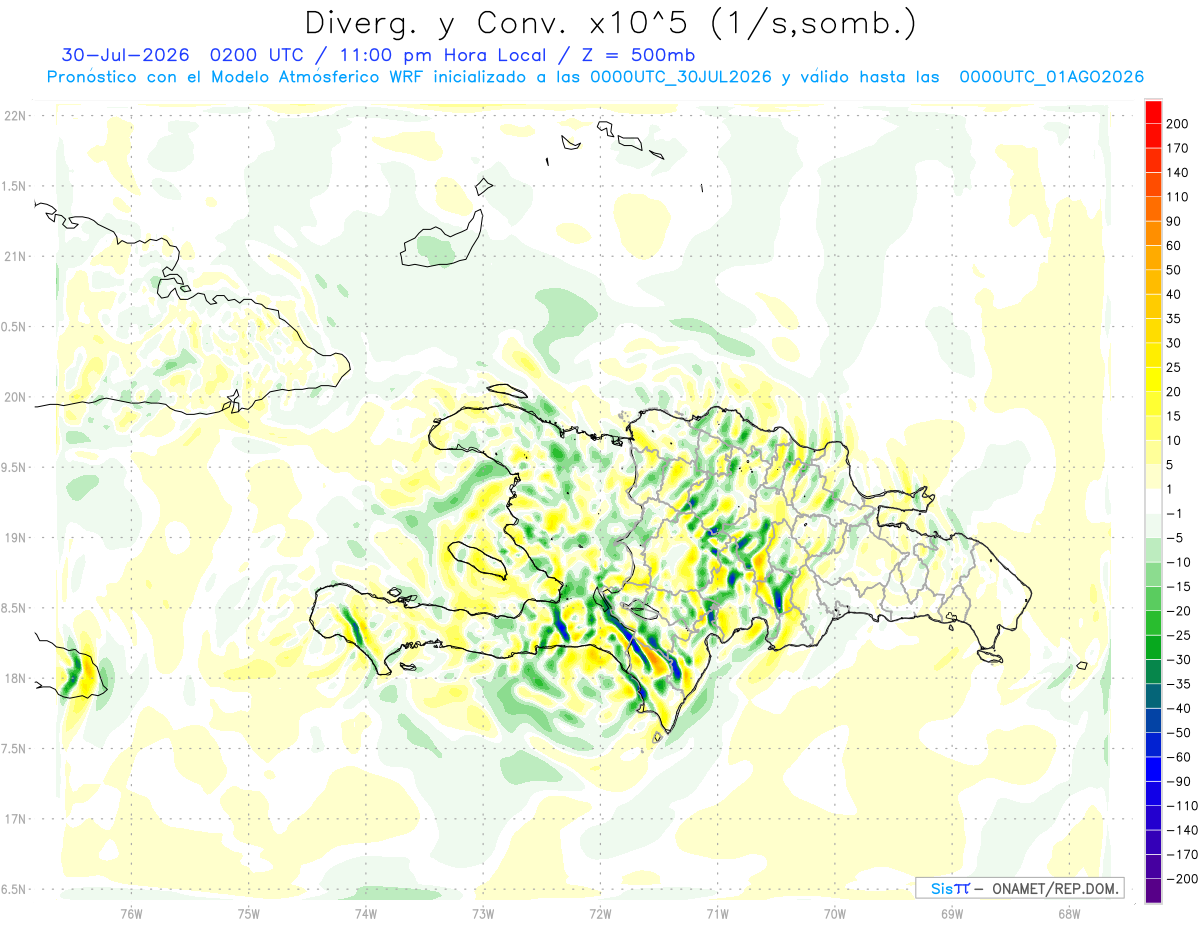Click the "200" value at the color bar top
This screenshot has width=1200, height=927.
click(x=1178, y=124)
